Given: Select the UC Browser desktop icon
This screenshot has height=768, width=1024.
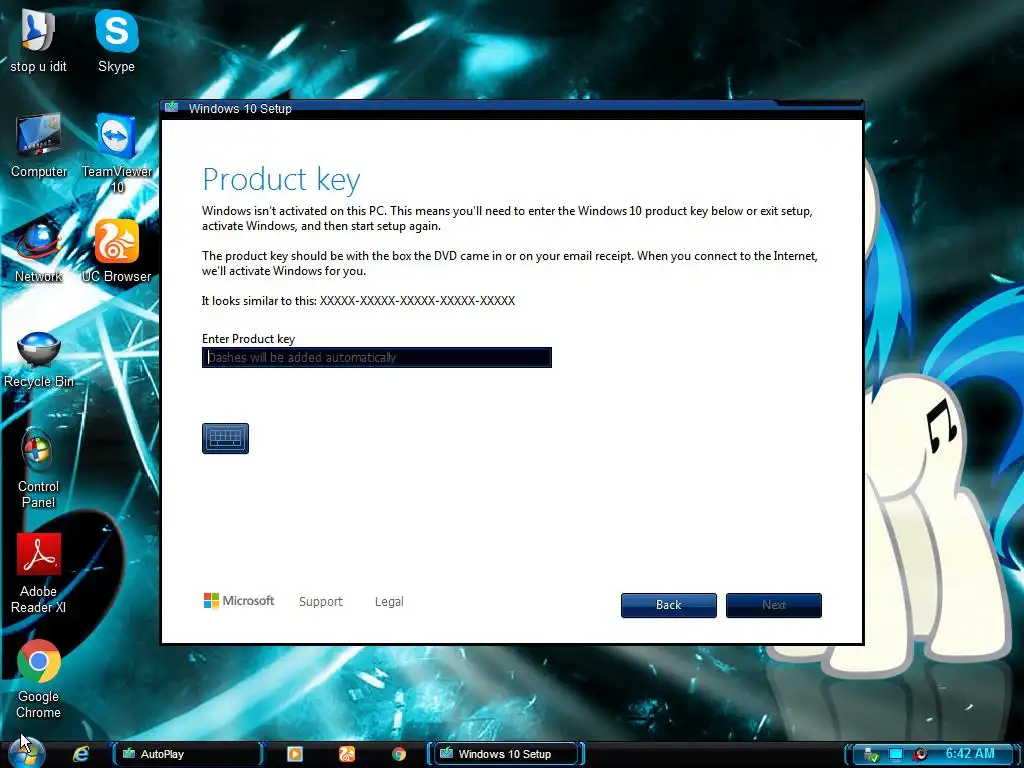Looking at the screenshot, I should [x=116, y=251].
